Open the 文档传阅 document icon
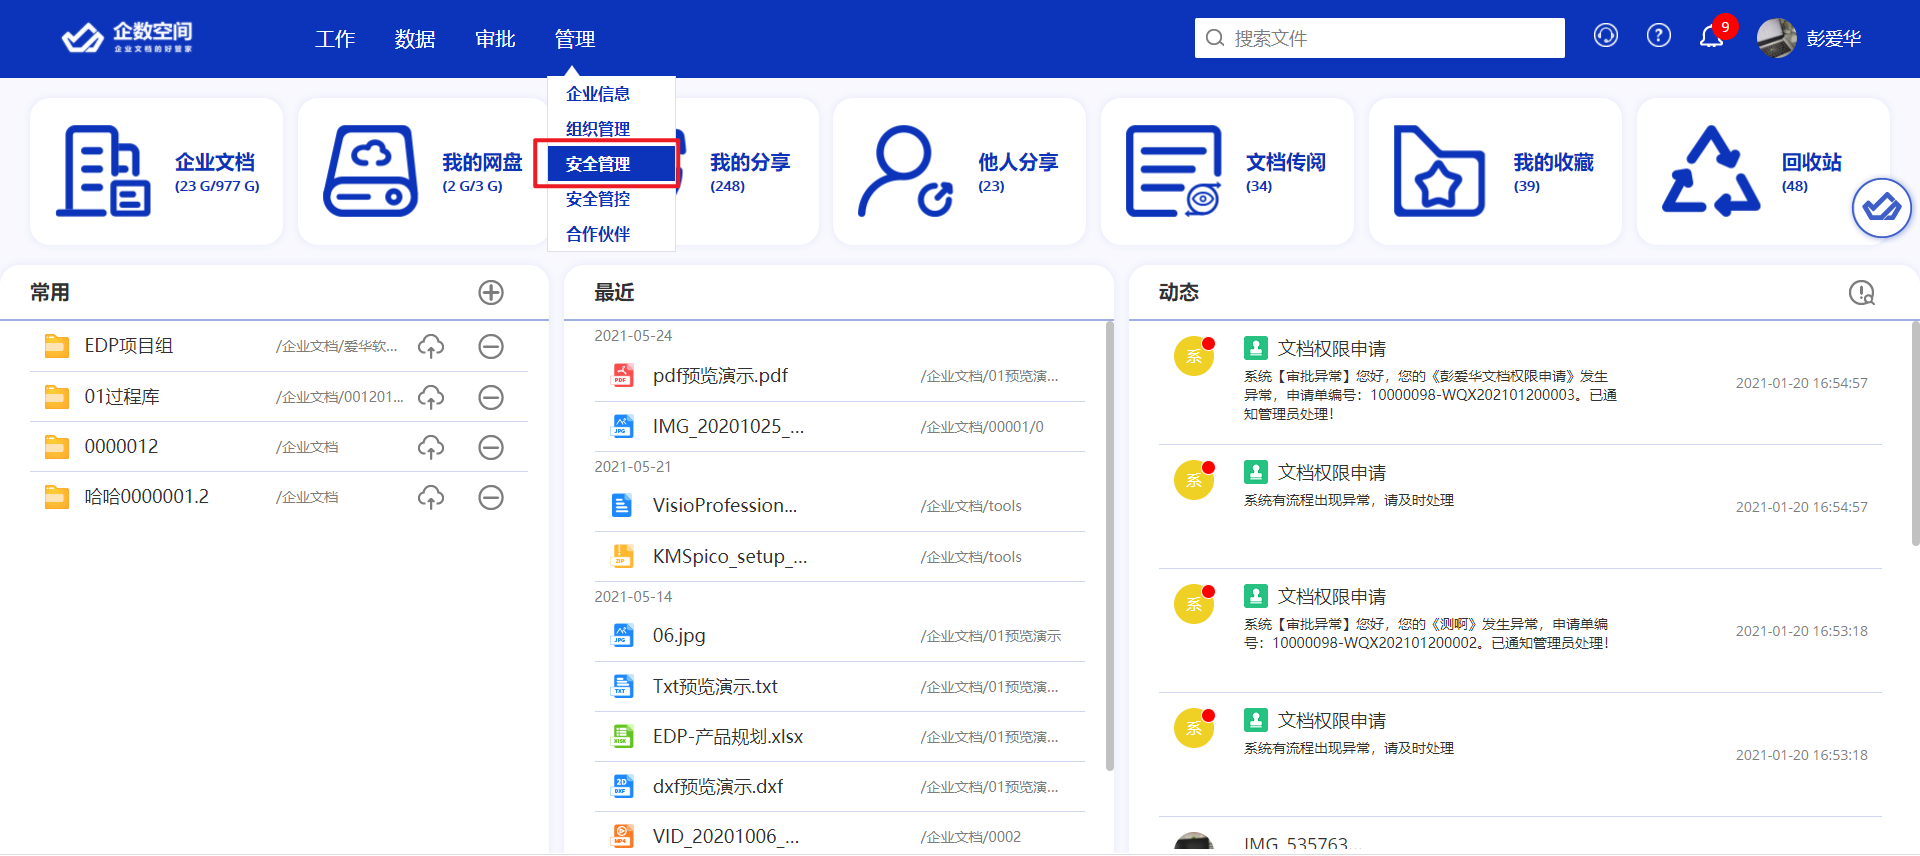This screenshot has width=1920, height=856. (1174, 171)
